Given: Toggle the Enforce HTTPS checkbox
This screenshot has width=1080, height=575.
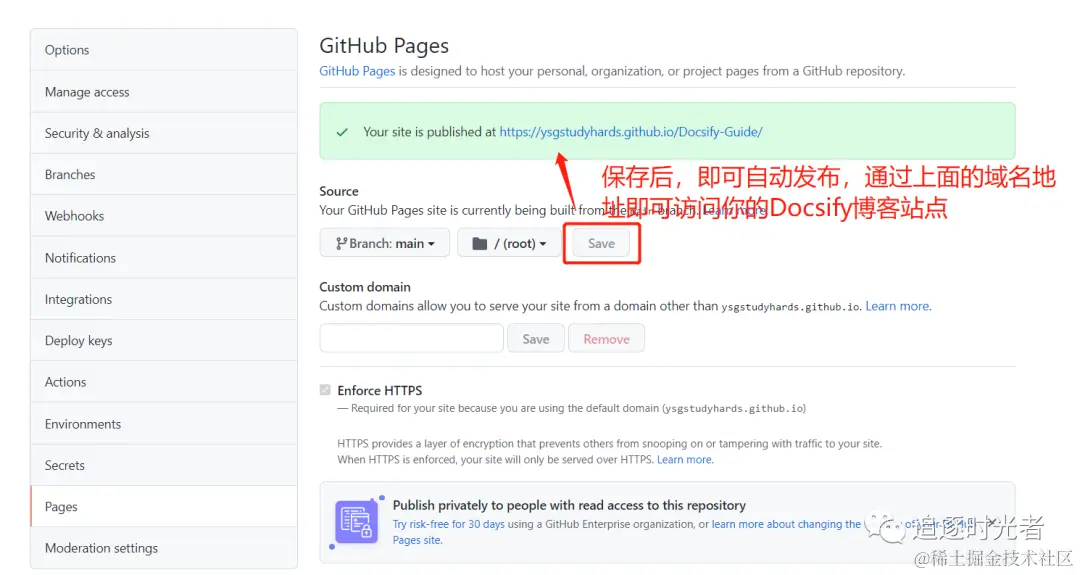Looking at the screenshot, I should 325,390.
